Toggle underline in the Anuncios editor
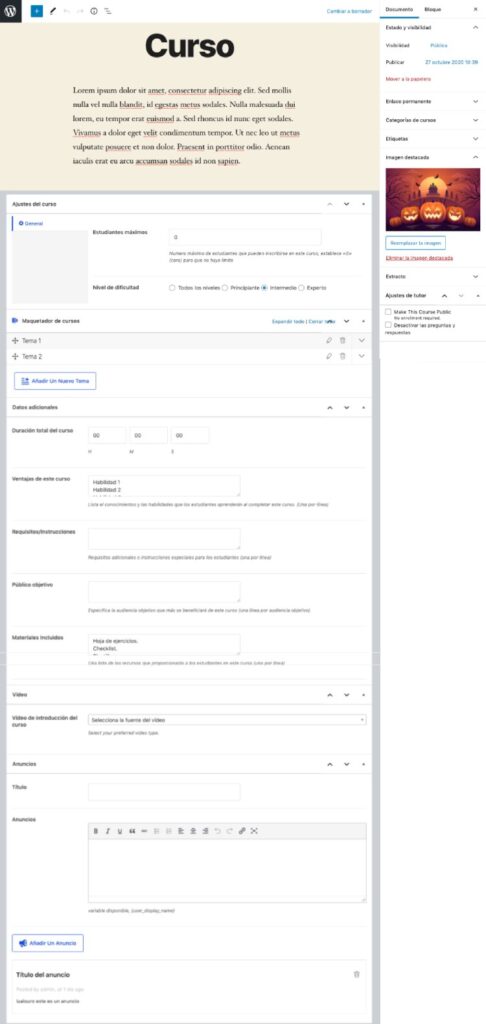486x1024 pixels. [x=120, y=831]
